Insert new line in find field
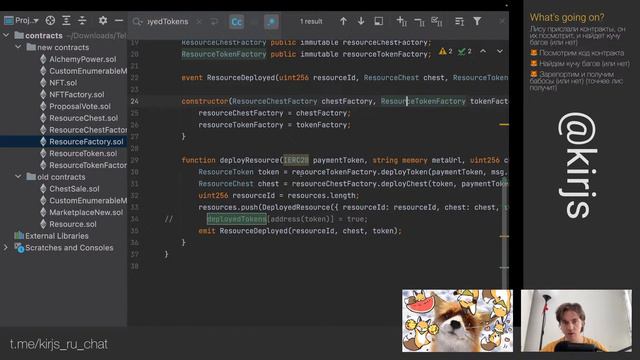The image size is (640, 360). (x=214, y=21)
